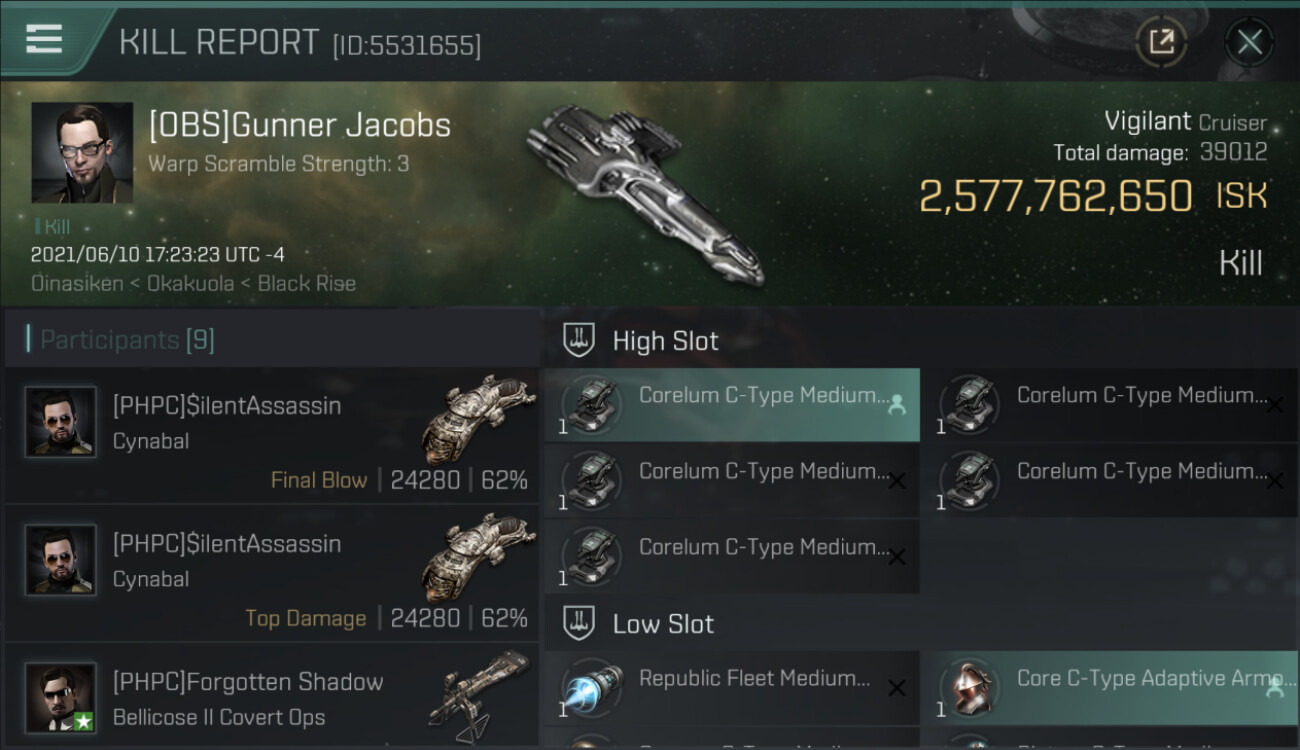Image resolution: width=1300 pixels, height=750 pixels.
Task: Click the share kill report icon
Action: click(x=1161, y=42)
